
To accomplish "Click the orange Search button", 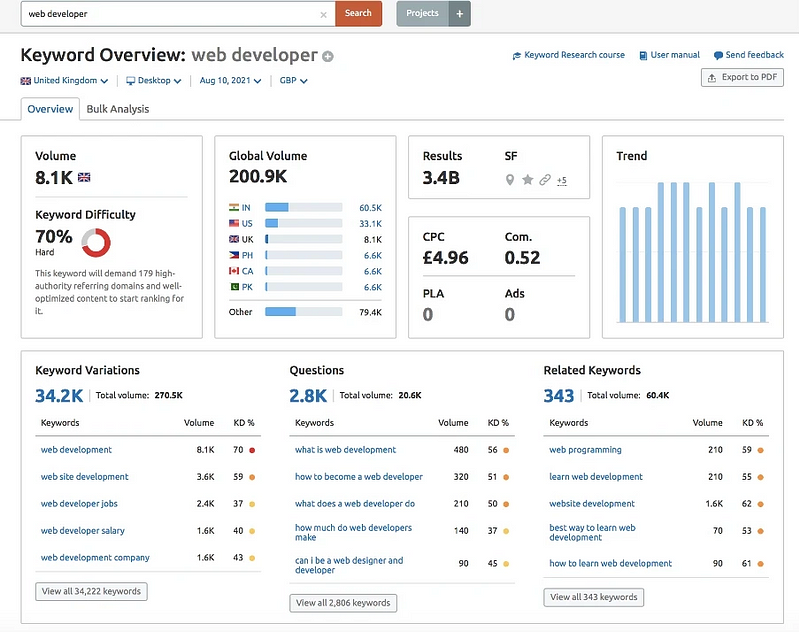I will click(358, 14).
